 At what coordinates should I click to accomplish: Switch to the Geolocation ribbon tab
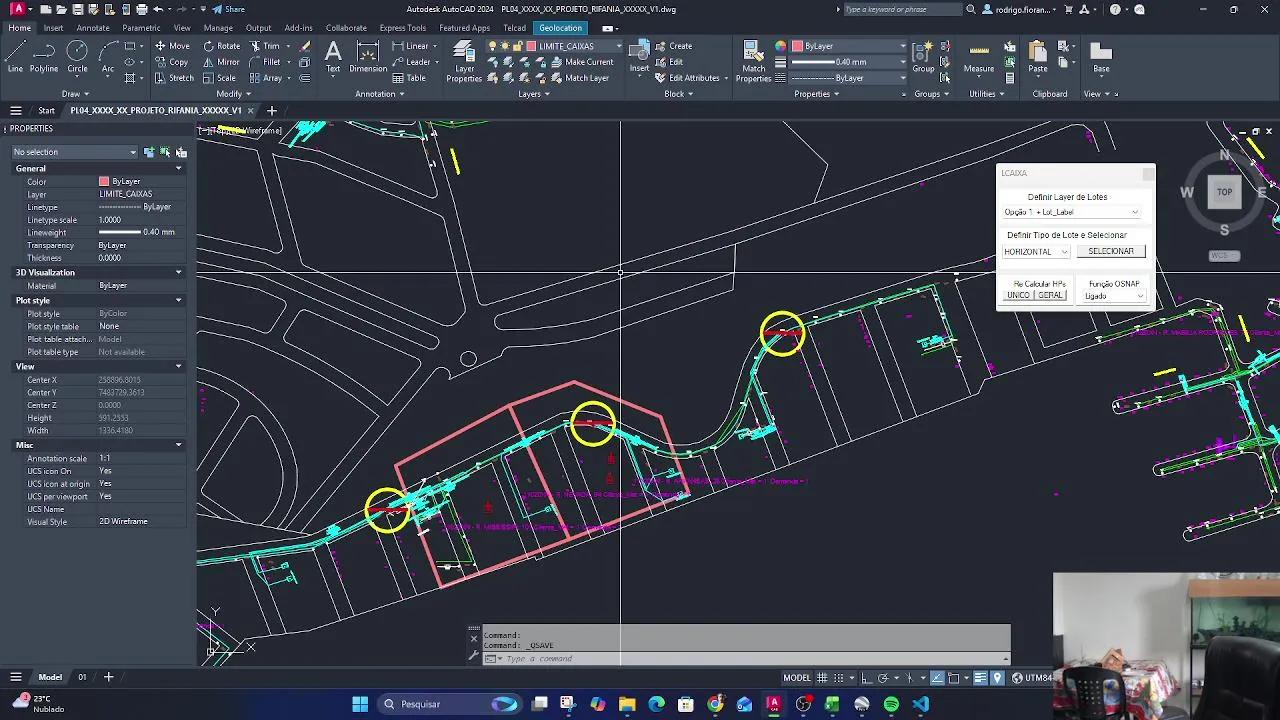coord(560,28)
